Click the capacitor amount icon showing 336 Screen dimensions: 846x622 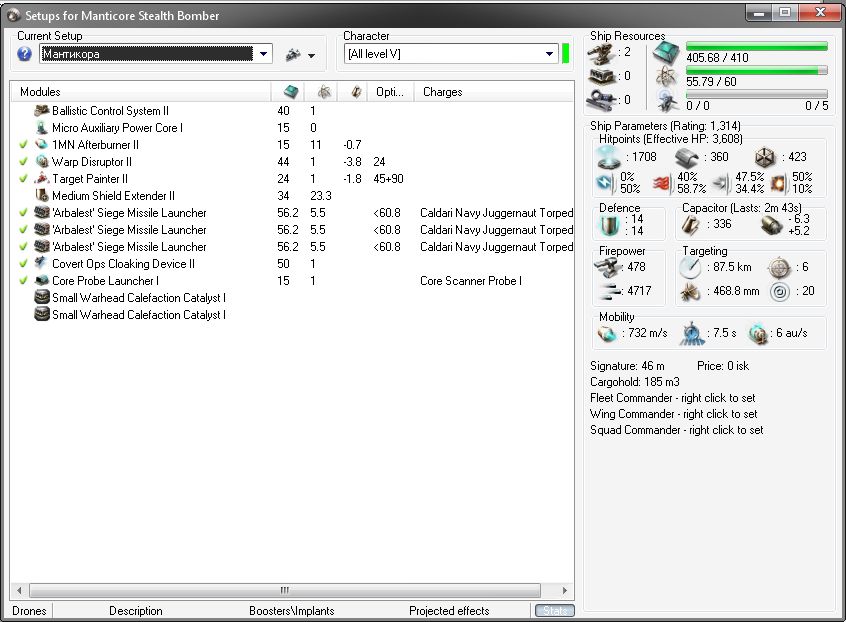coord(691,224)
